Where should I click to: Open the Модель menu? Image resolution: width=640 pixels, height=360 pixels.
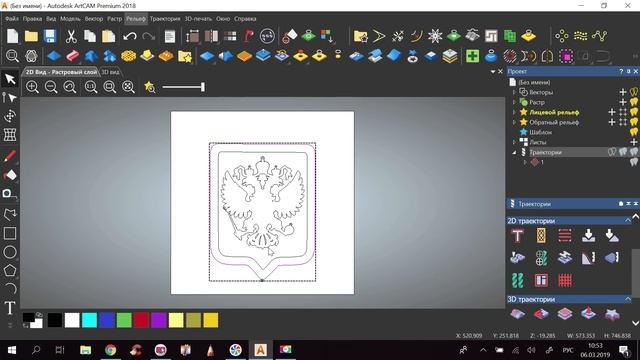tap(70, 19)
